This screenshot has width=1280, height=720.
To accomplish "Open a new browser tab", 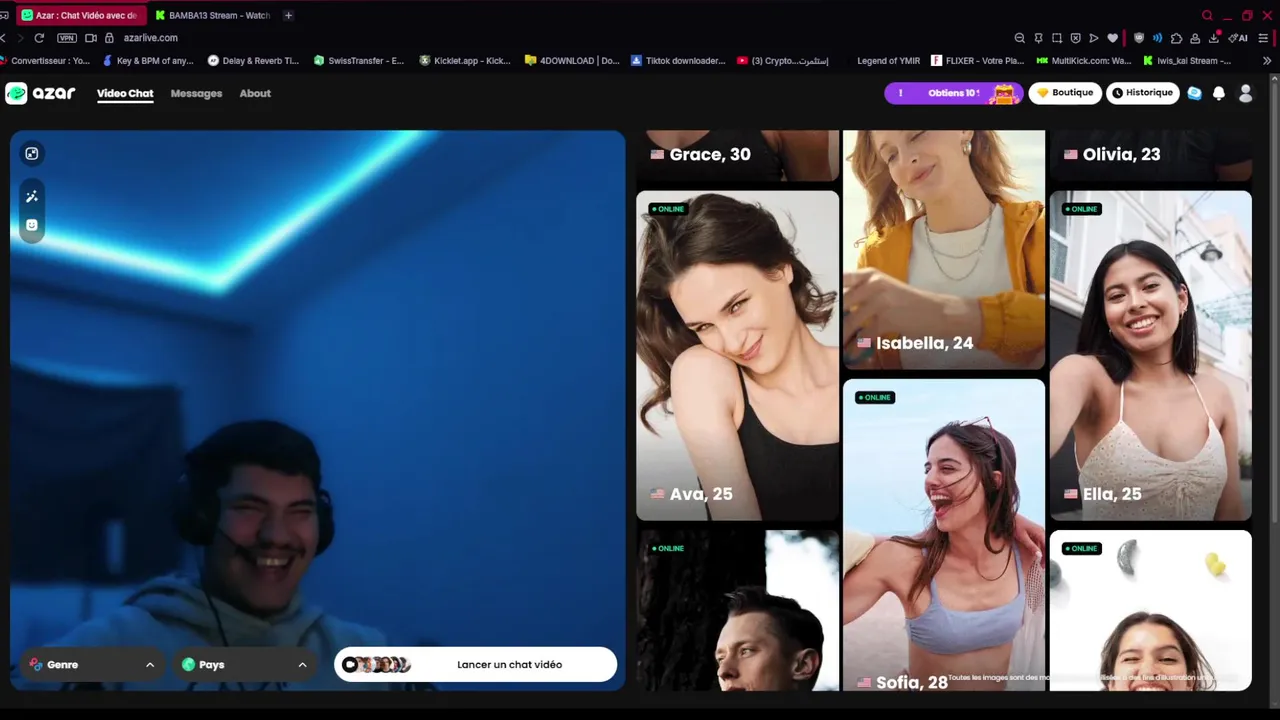I will tap(288, 15).
